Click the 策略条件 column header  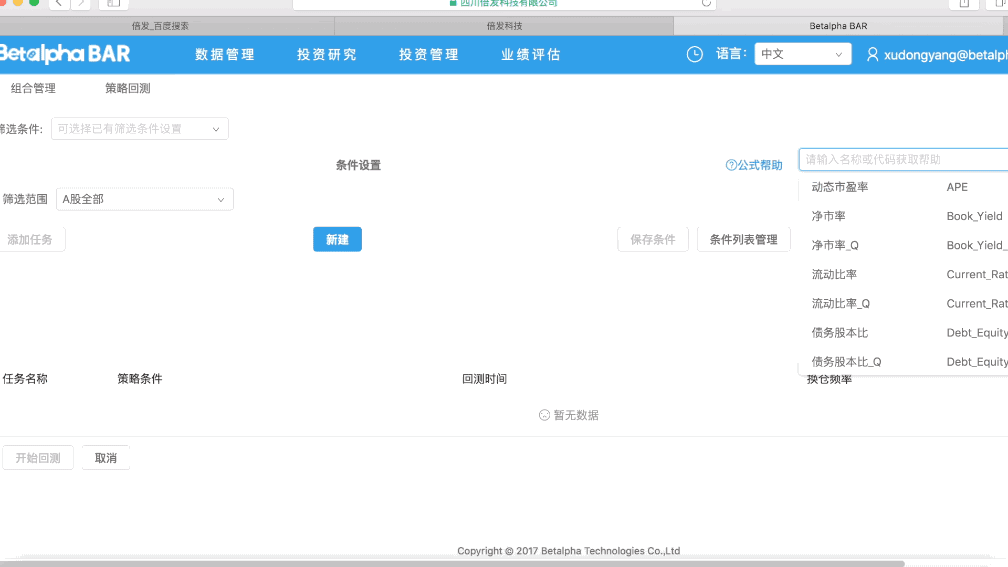140,379
